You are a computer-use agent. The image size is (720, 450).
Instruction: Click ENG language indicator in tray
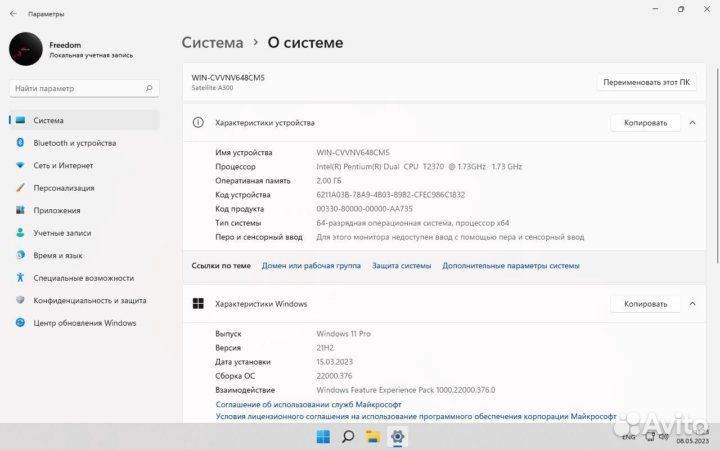(628, 437)
